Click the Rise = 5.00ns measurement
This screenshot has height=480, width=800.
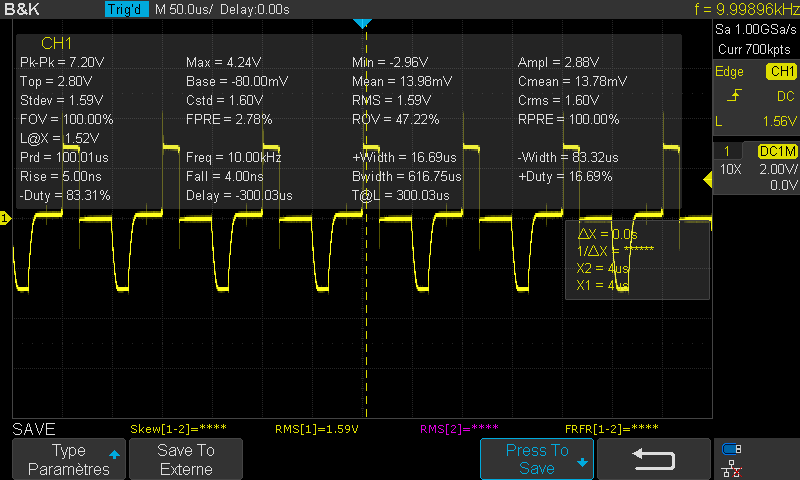pyautogui.click(x=61, y=176)
